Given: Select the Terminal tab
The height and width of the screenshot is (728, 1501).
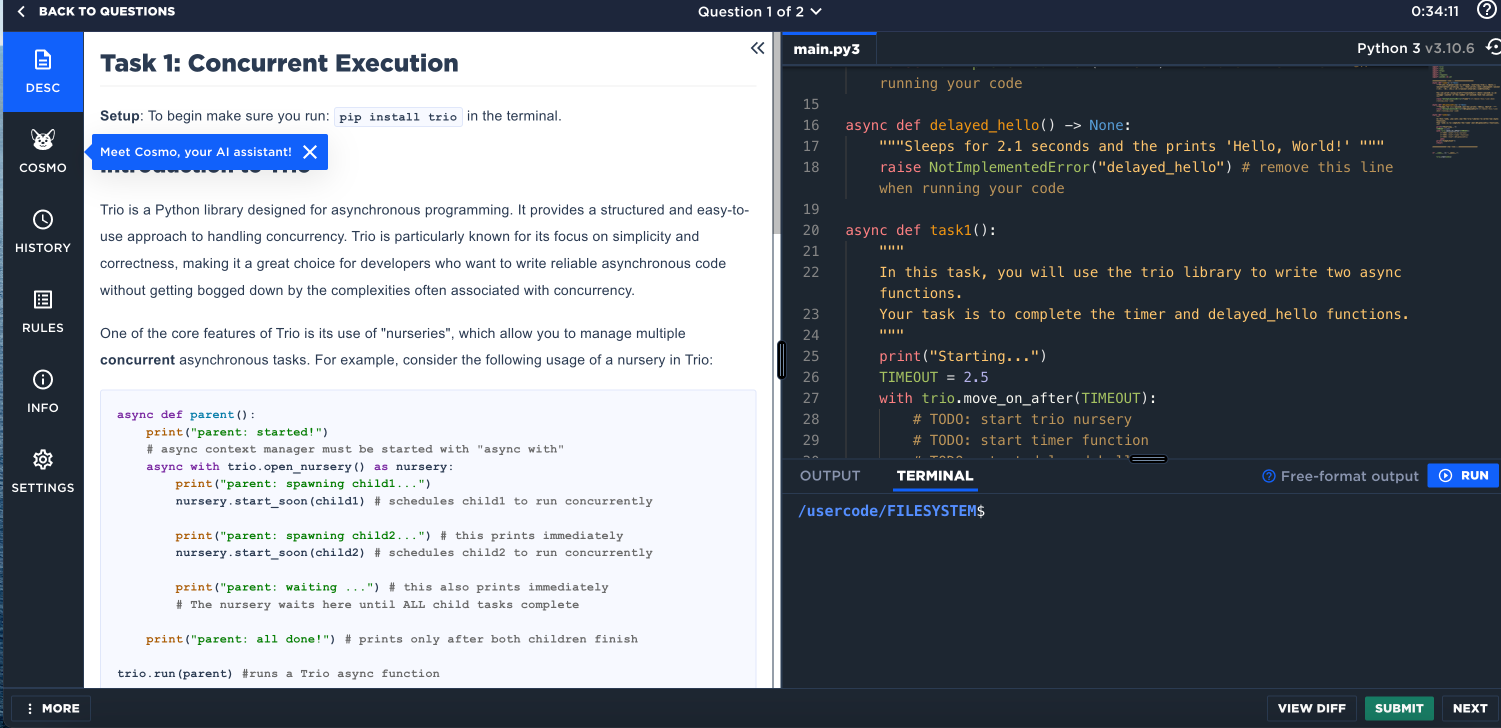Looking at the screenshot, I should (x=935, y=476).
